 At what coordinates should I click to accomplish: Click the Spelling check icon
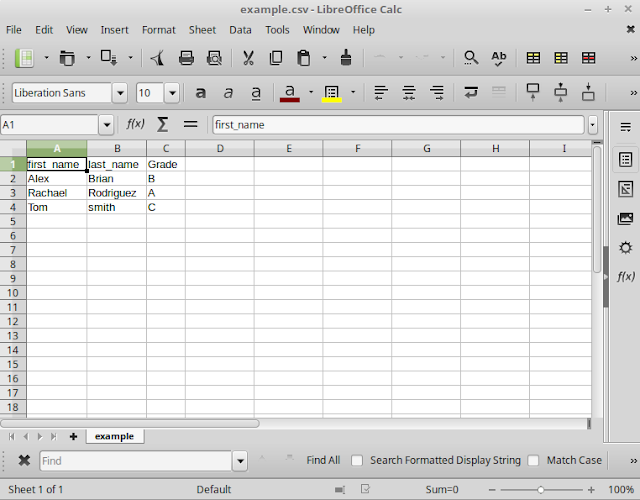pos(498,58)
